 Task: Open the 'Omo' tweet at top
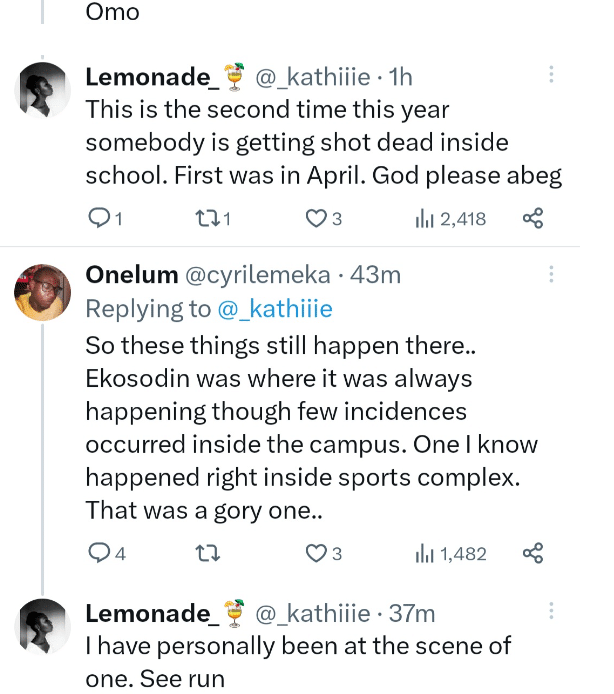[112, 13]
